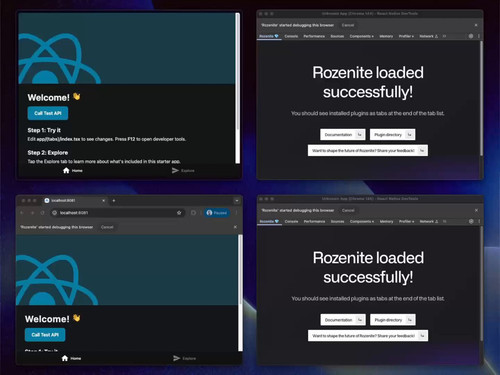
Task: Dismiss the debugging infobar in the lower DevTools window
Action: coord(476,210)
